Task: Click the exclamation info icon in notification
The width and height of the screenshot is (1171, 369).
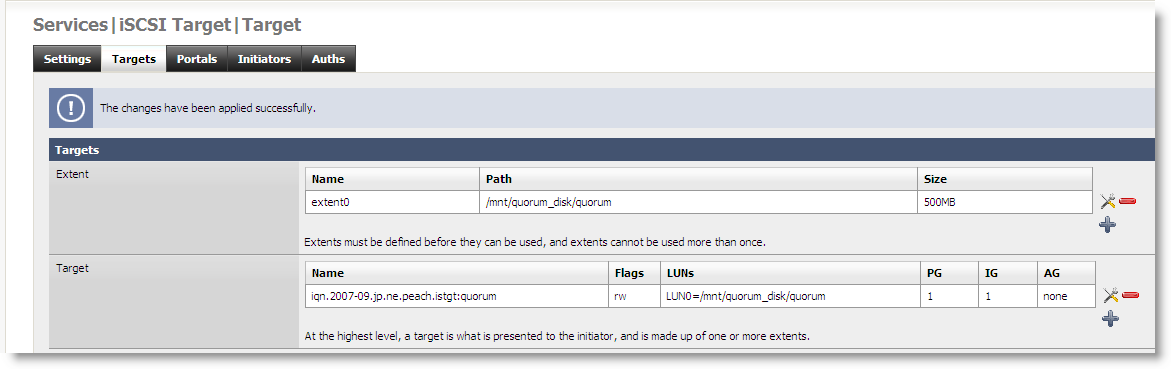Action: [71, 108]
